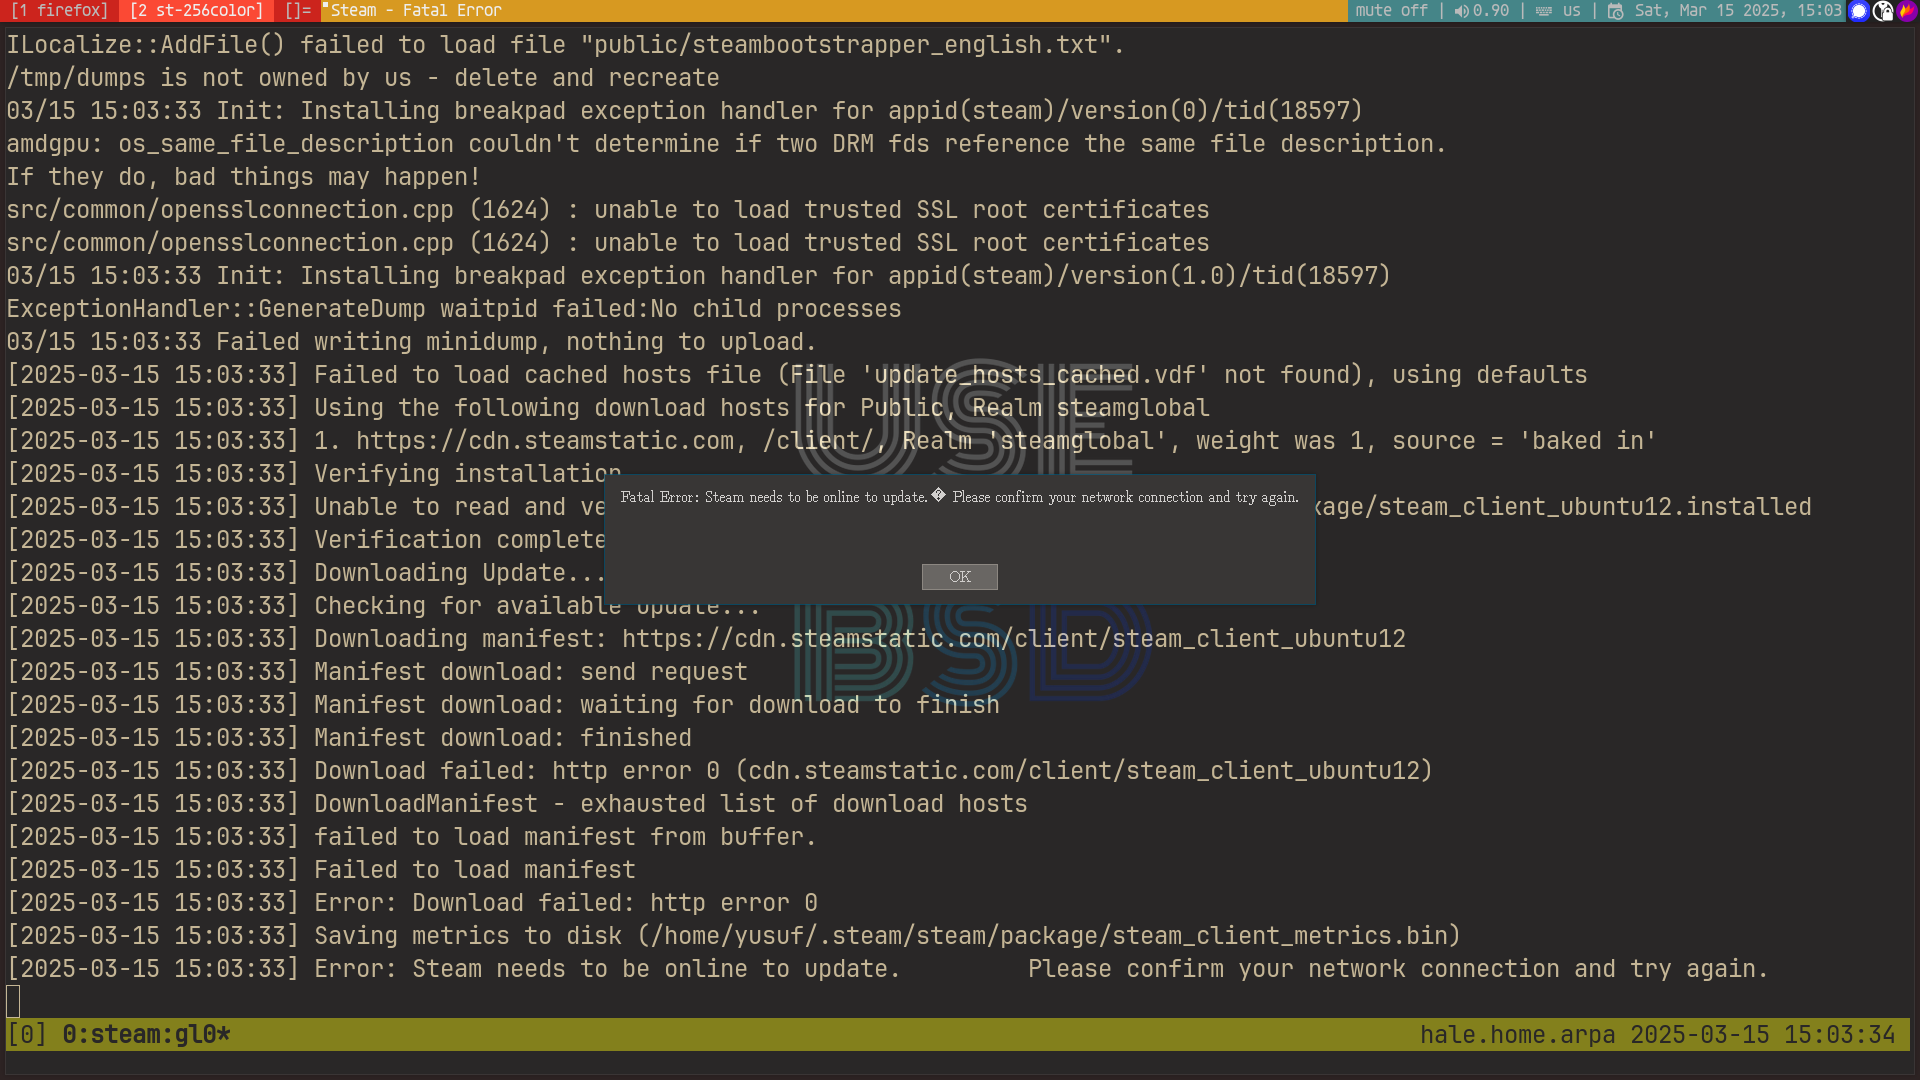The image size is (1920, 1080).
Task: Open the KeePassXC key-lock tray icon
Action: point(1883,11)
